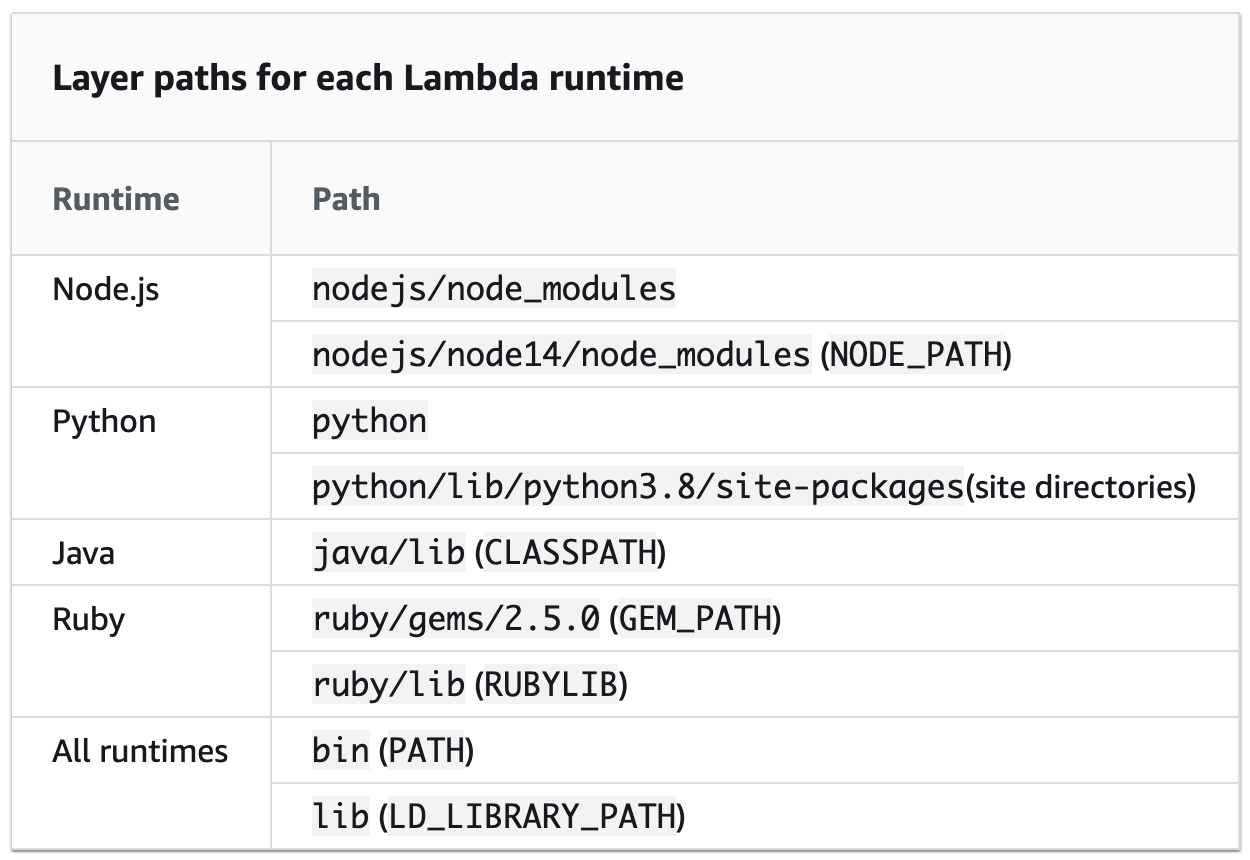Click the standalone 'python' path code
Screen dimensions: 1250x860
(x=369, y=421)
